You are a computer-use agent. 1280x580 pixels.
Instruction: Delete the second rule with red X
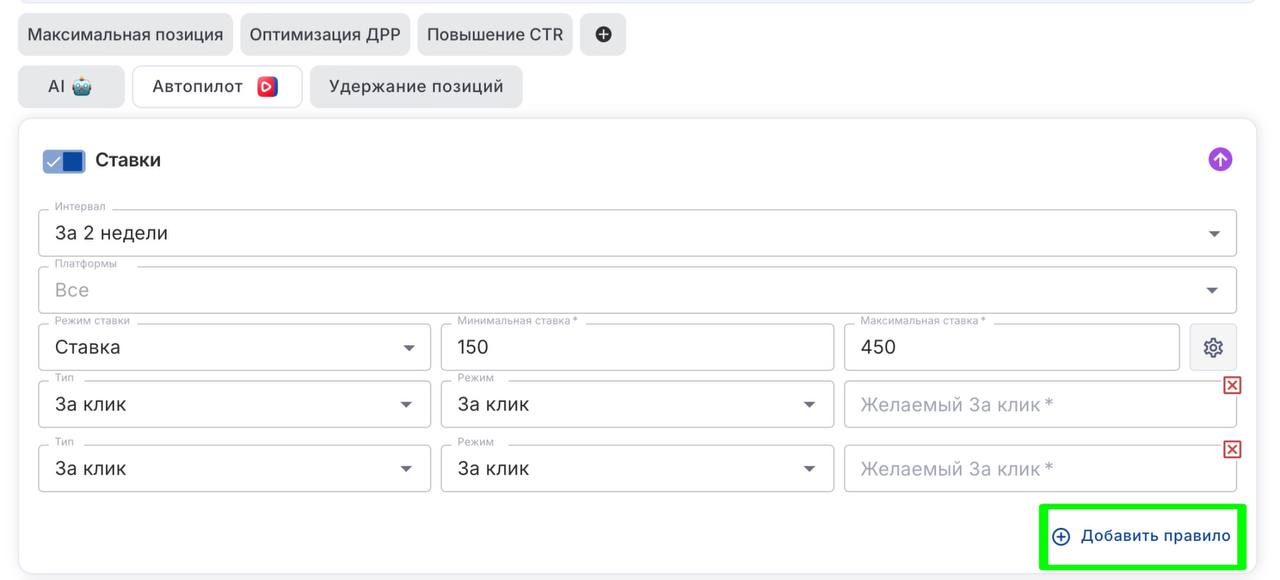pos(1232,450)
